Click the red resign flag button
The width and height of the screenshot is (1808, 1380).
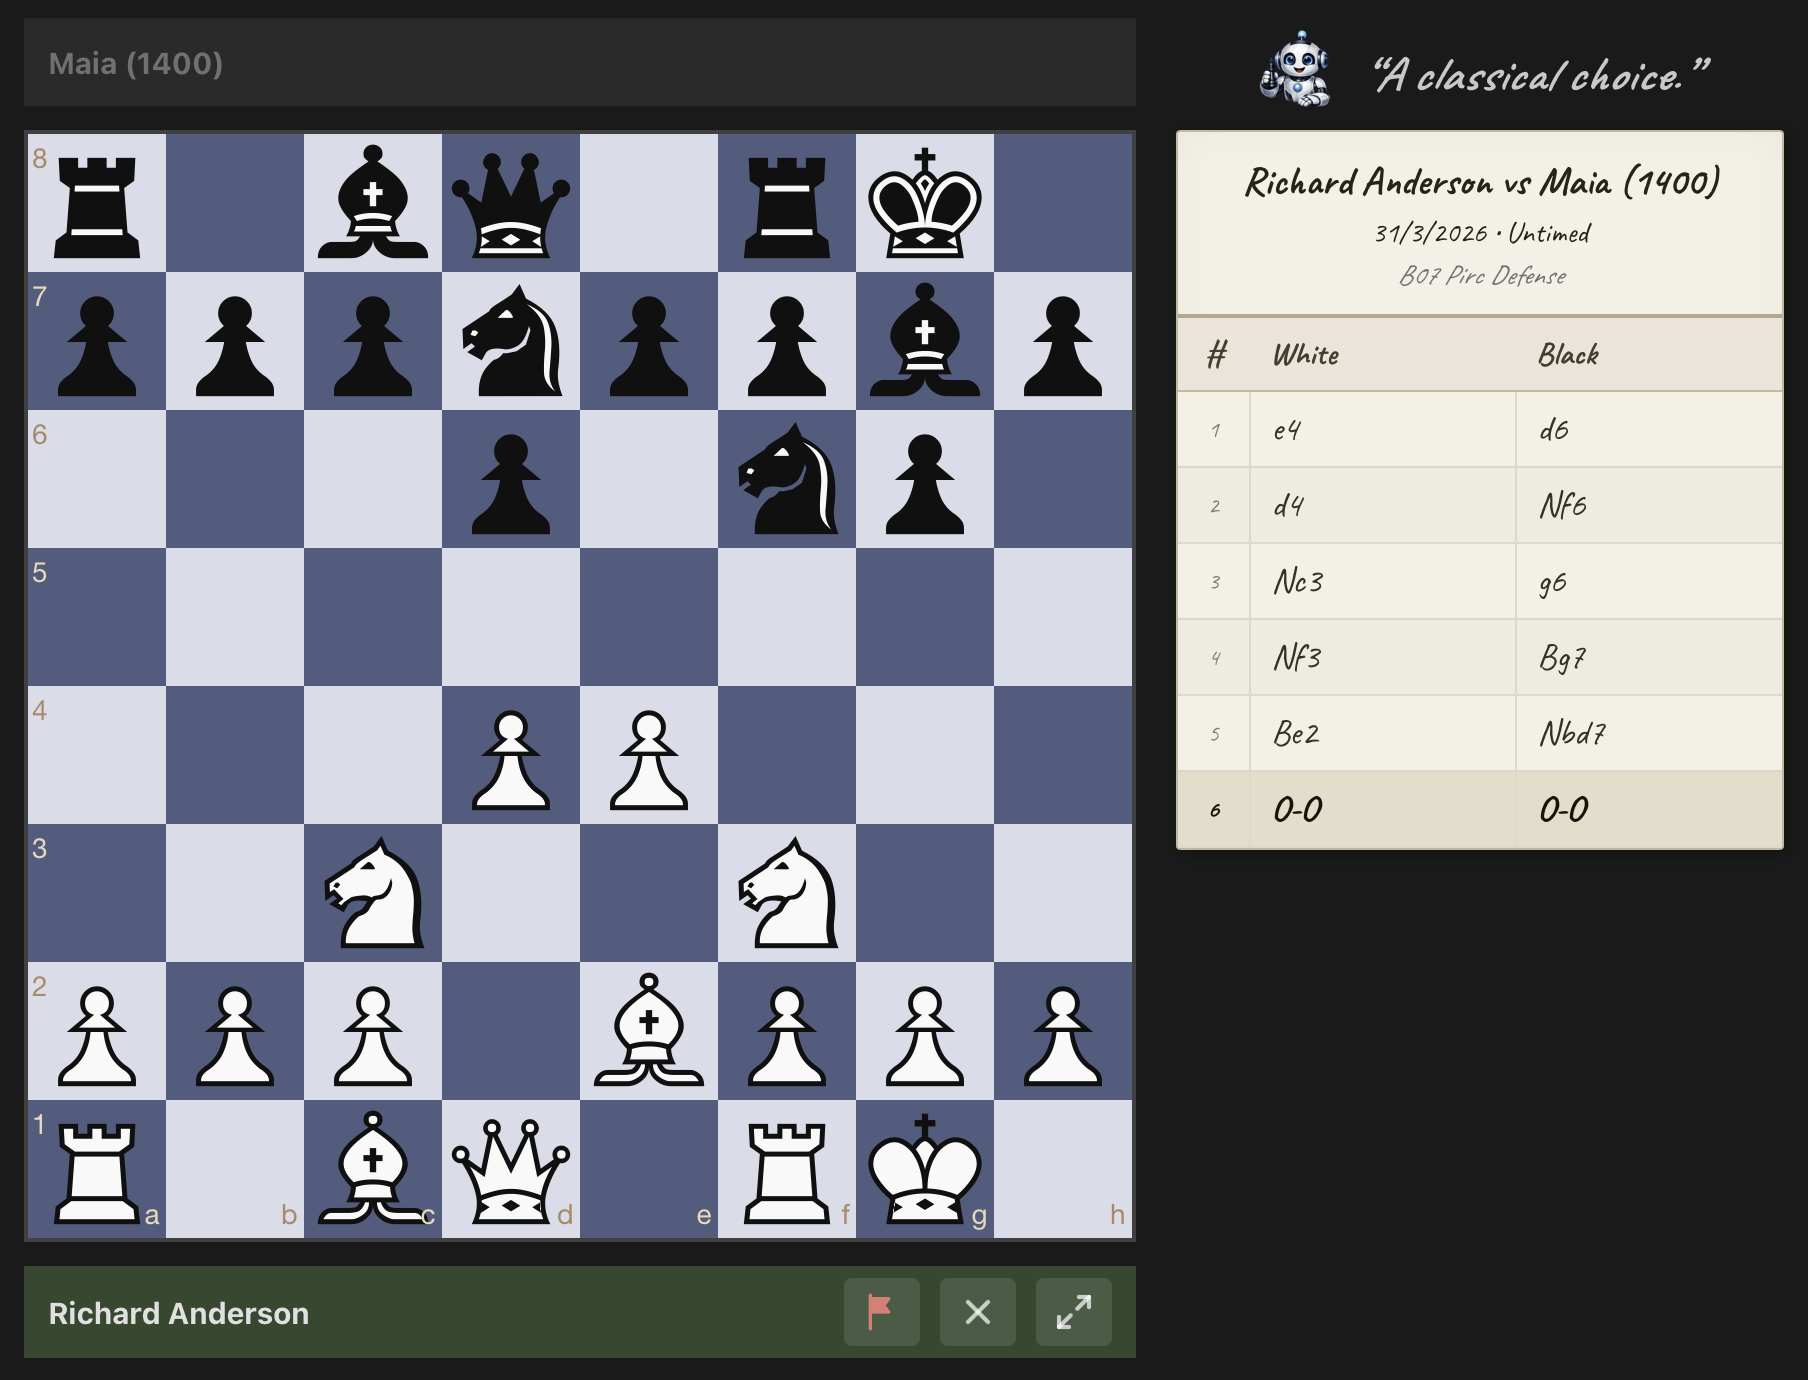[881, 1313]
